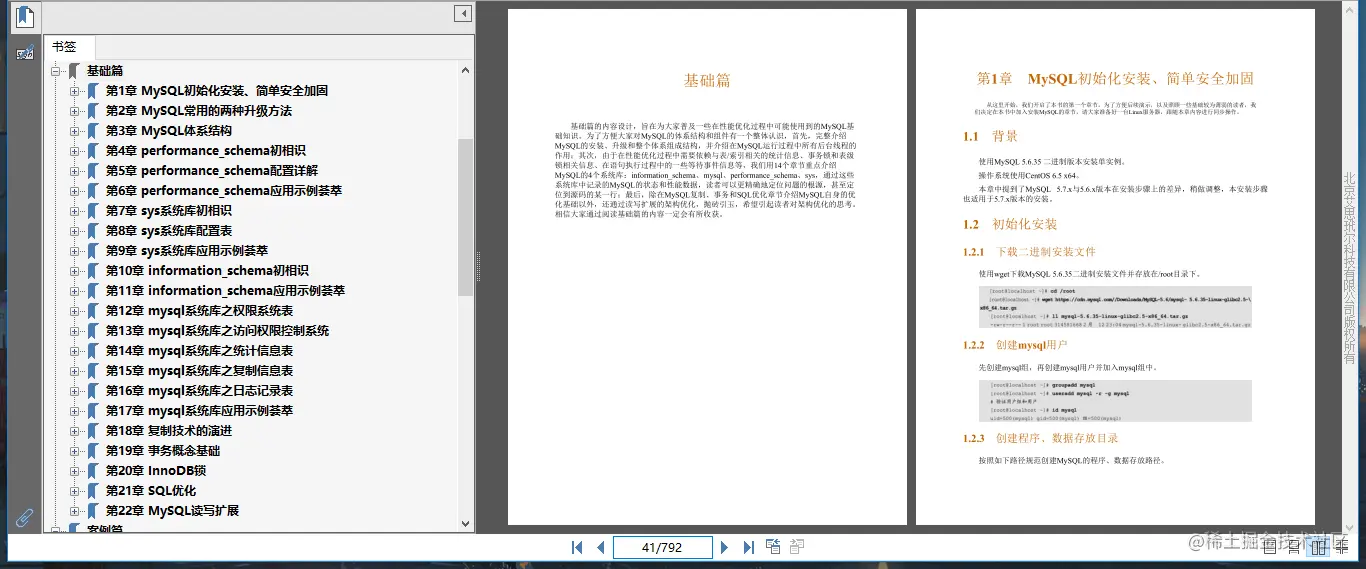The image size is (1366, 569).
Task: Open bookmark 第17章 mysql系统库应用示例荟萃
Action: tap(200, 411)
